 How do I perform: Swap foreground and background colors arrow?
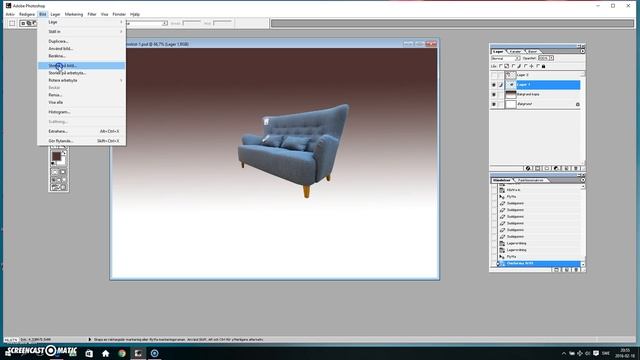coord(64,153)
